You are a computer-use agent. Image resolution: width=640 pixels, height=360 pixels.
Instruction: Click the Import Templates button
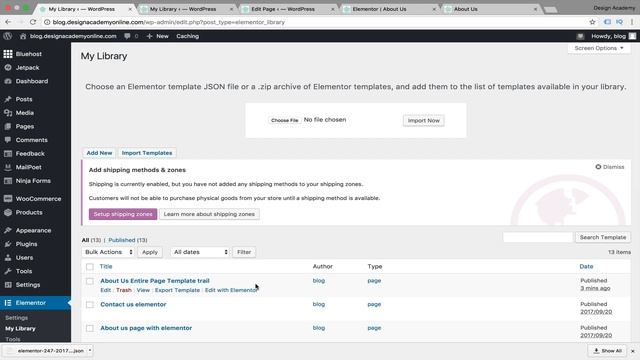tap(147, 153)
